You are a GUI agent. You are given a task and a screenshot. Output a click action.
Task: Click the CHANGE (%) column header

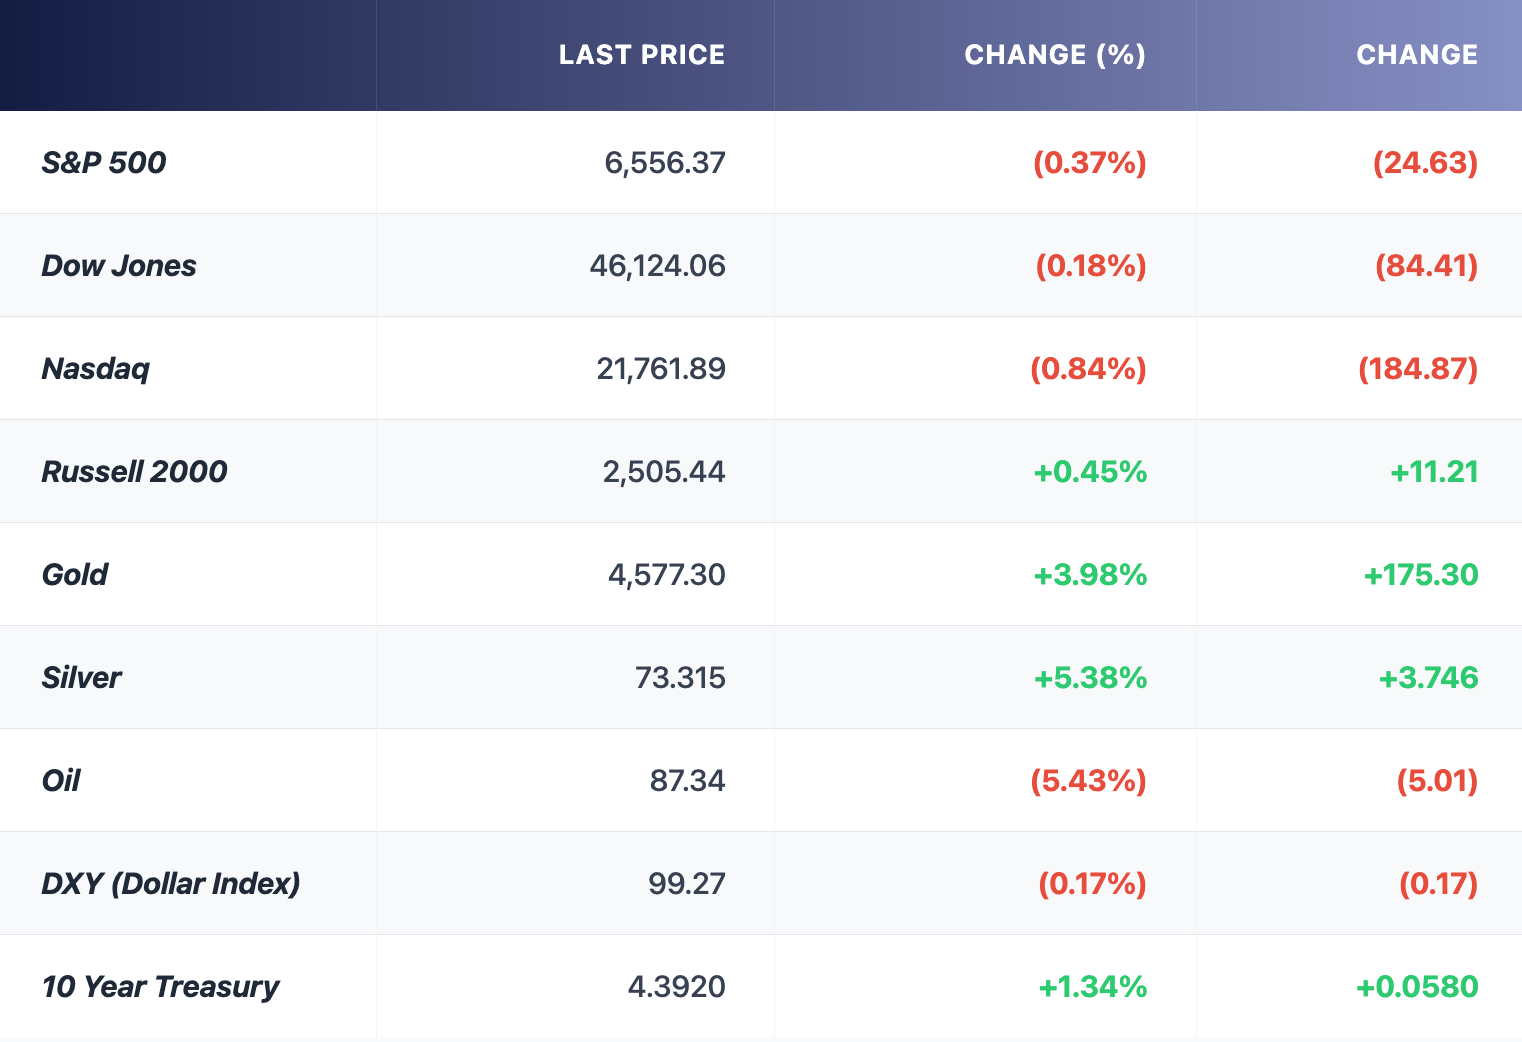(x=1054, y=55)
